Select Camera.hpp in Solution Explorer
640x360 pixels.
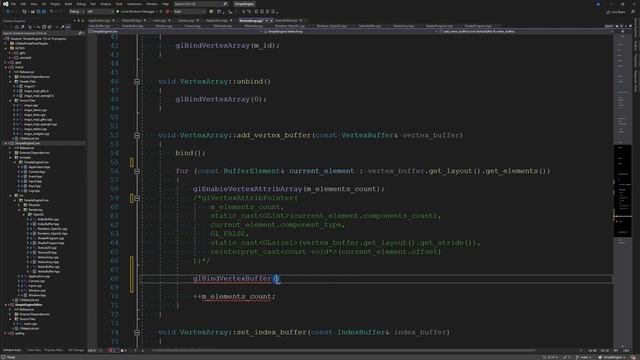pyautogui.click(x=37, y=172)
